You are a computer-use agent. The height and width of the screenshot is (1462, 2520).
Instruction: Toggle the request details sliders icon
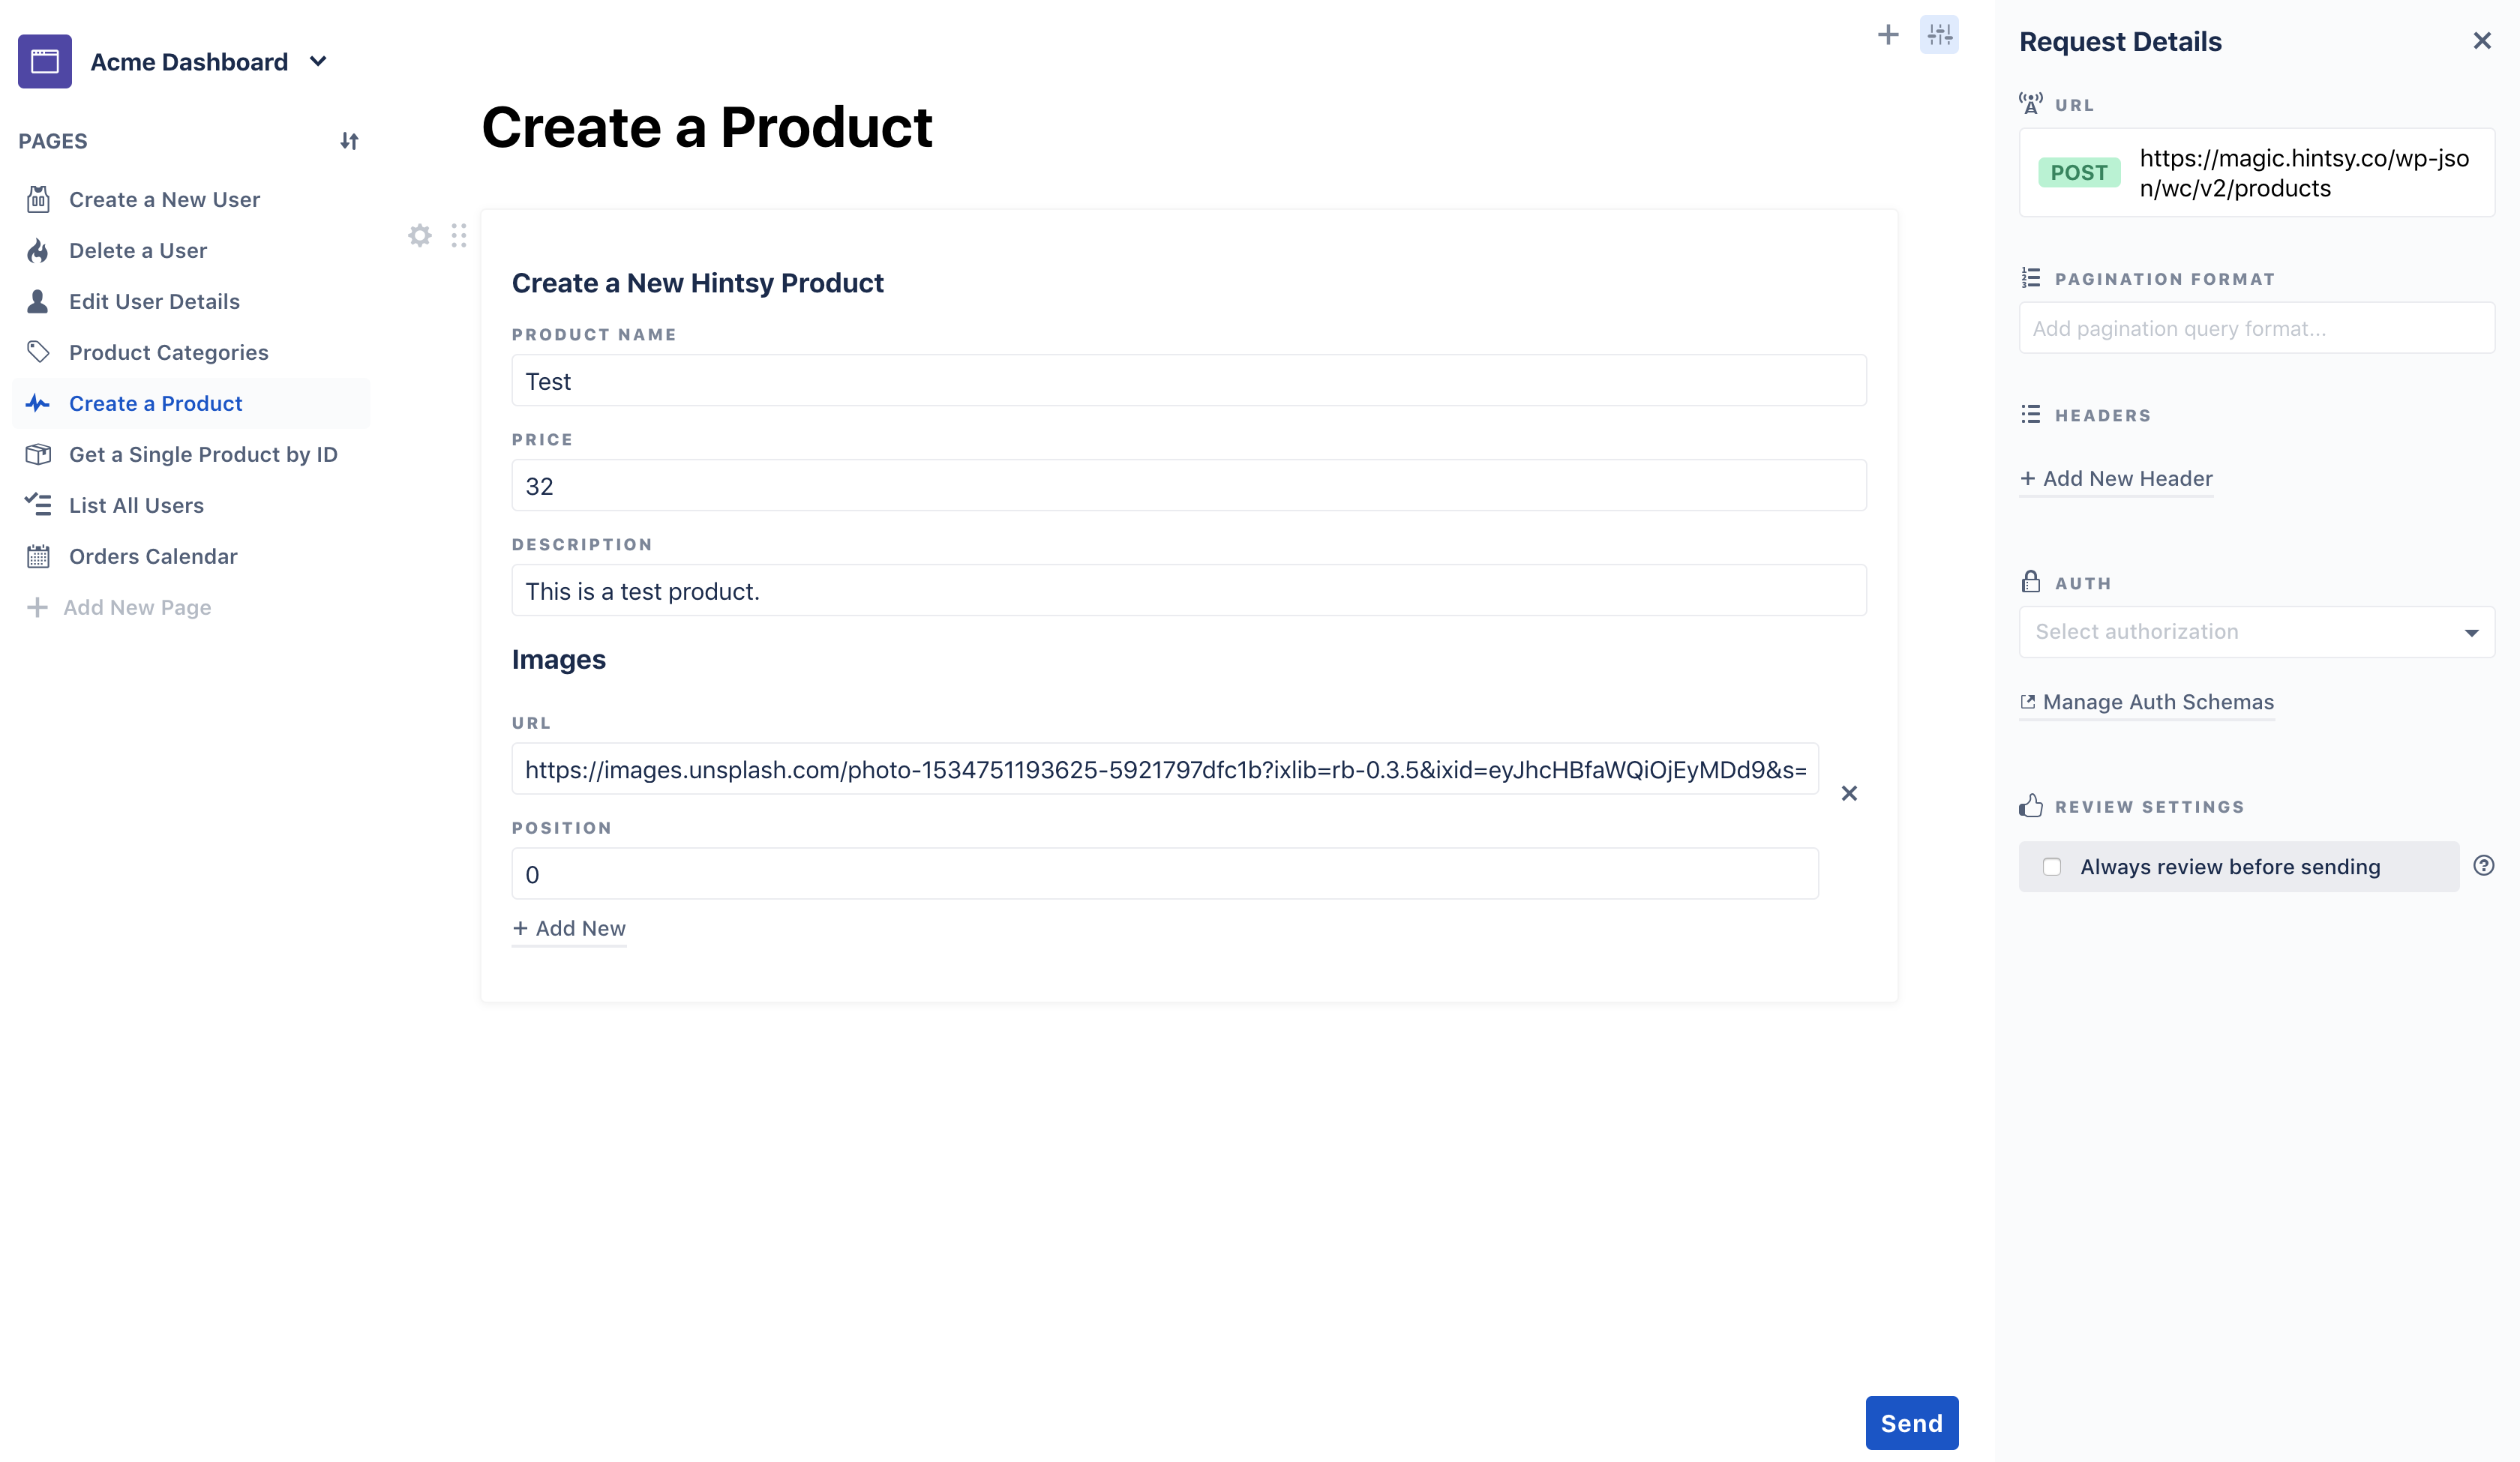1939,36
